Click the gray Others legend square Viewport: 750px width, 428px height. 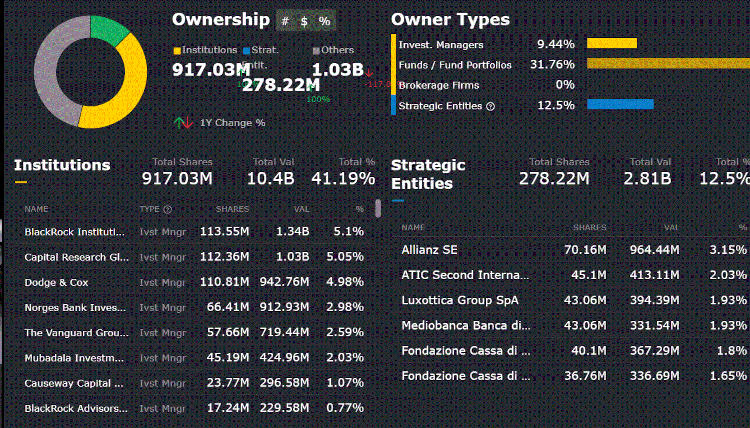pos(316,50)
